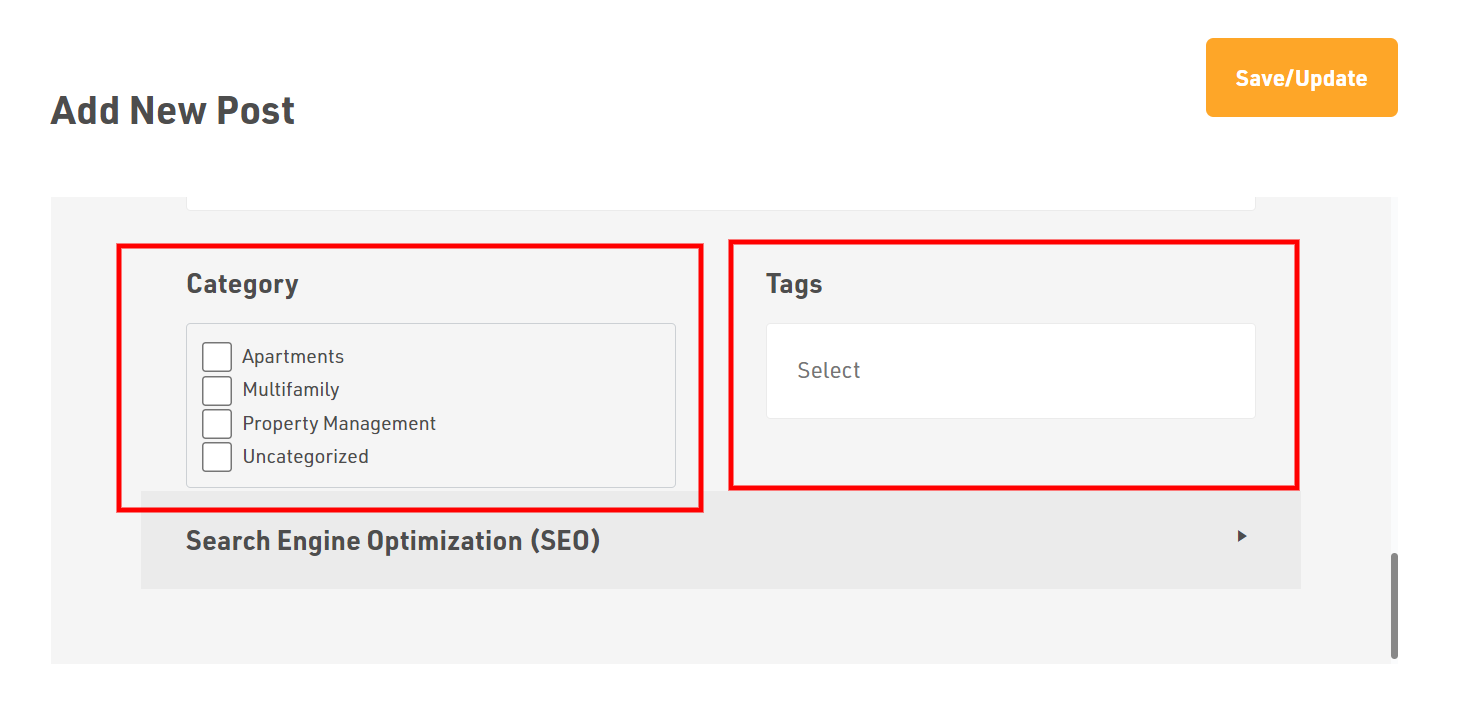This screenshot has height=715, width=1458.
Task: Enable the Property Management checkbox
Action: (217, 424)
